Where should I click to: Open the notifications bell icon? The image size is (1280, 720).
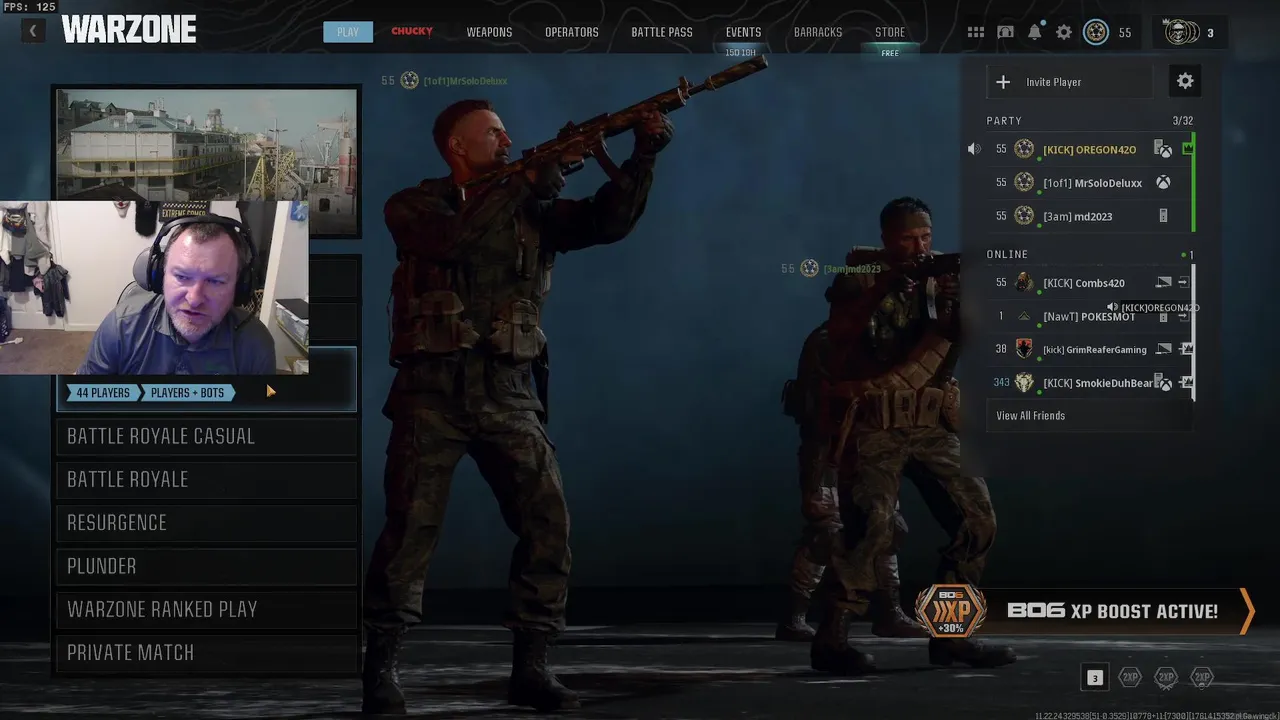pyautogui.click(x=1035, y=32)
